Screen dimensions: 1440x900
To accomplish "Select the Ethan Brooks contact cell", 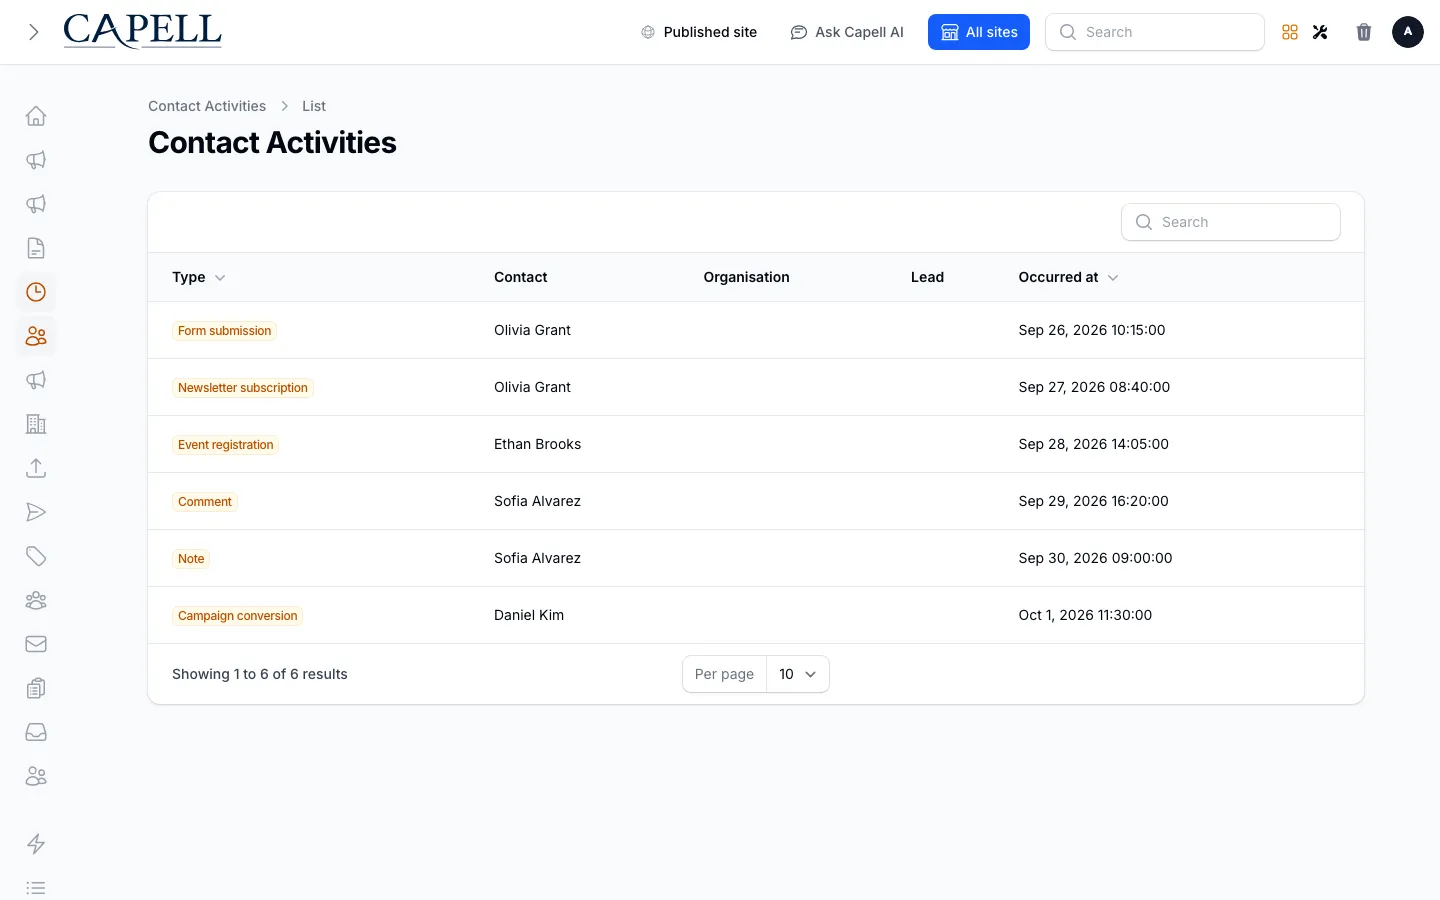I will (537, 444).
